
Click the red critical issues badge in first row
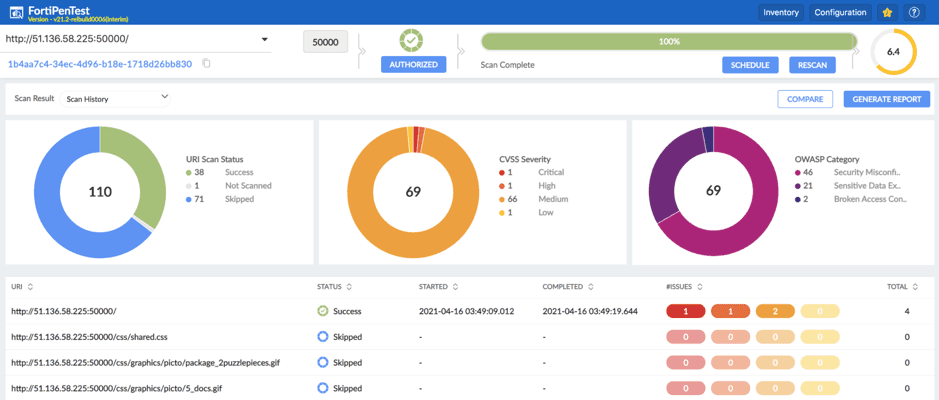click(685, 311)
